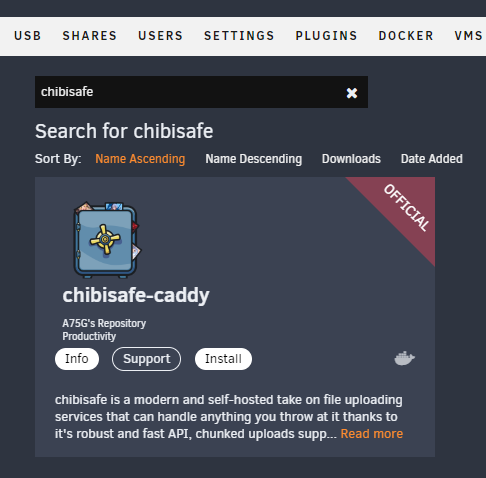Screen dimensions: 486x478
Task: Navigate to the VMS tab
Action: click(468, 36)
